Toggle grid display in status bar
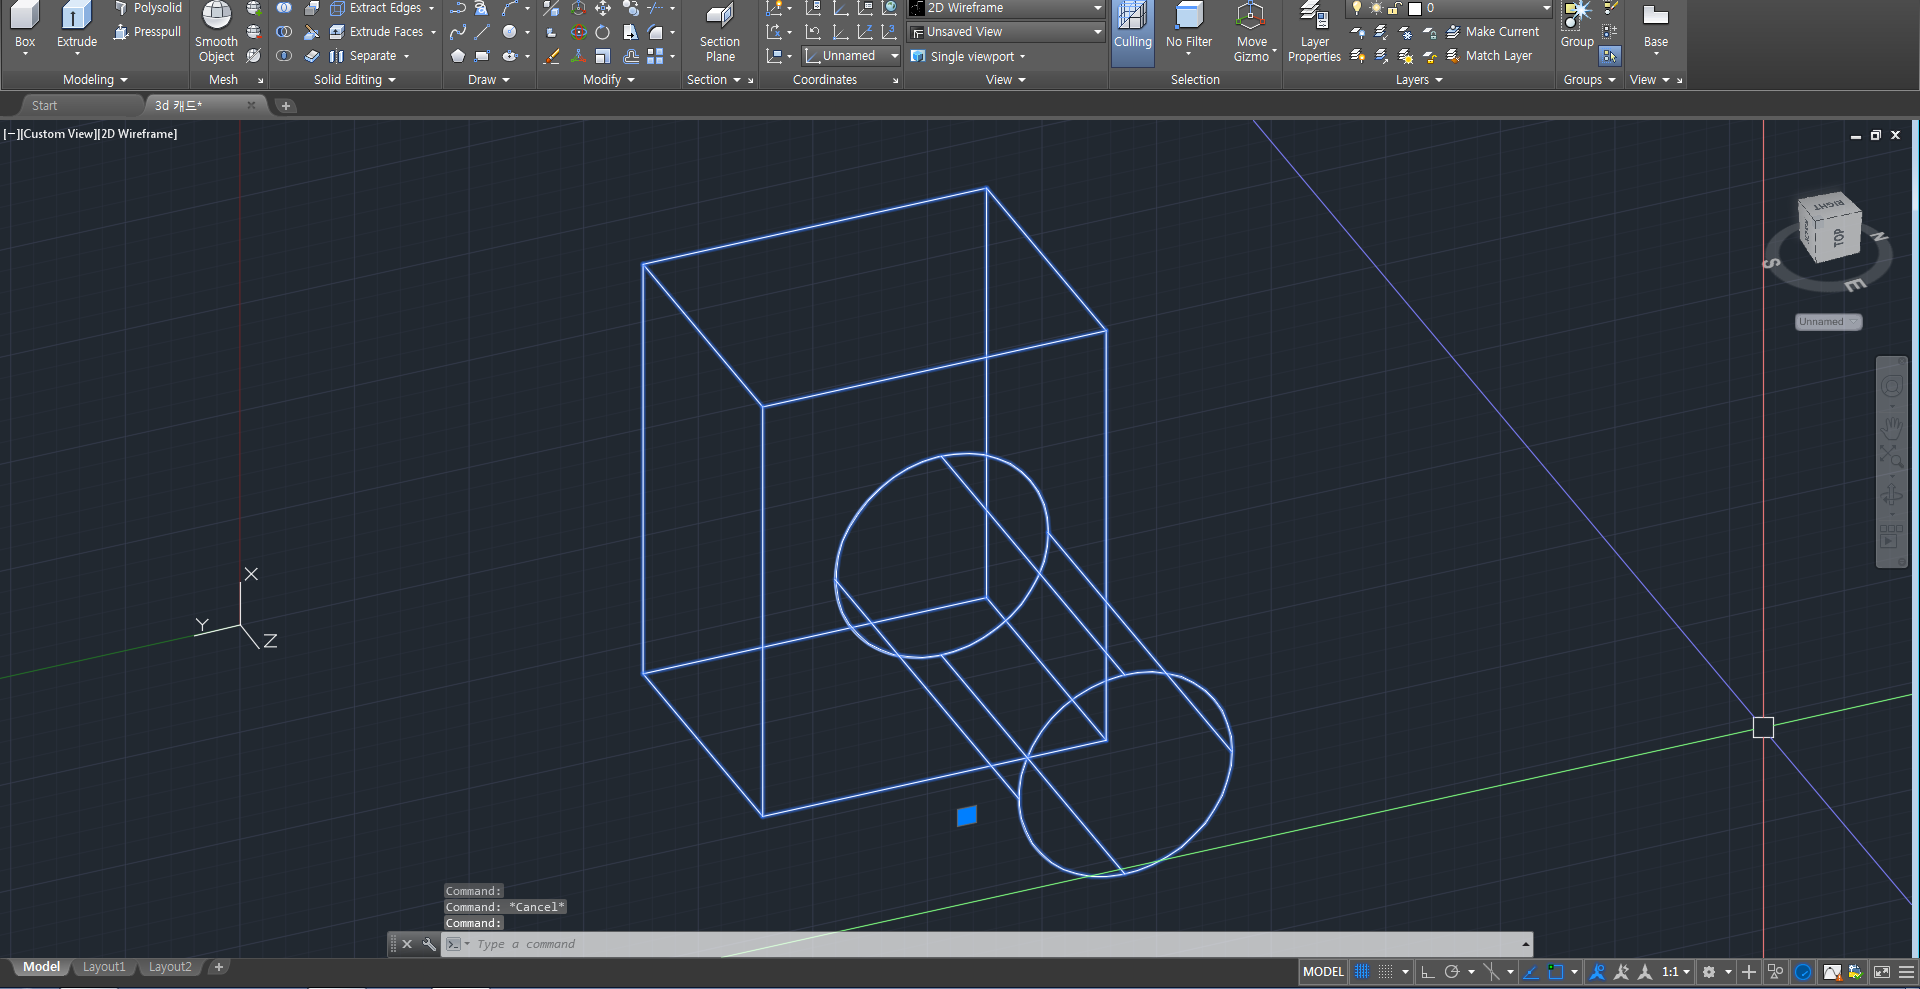This screenshot has height=989, width=1920. [x=1362, y=972]
